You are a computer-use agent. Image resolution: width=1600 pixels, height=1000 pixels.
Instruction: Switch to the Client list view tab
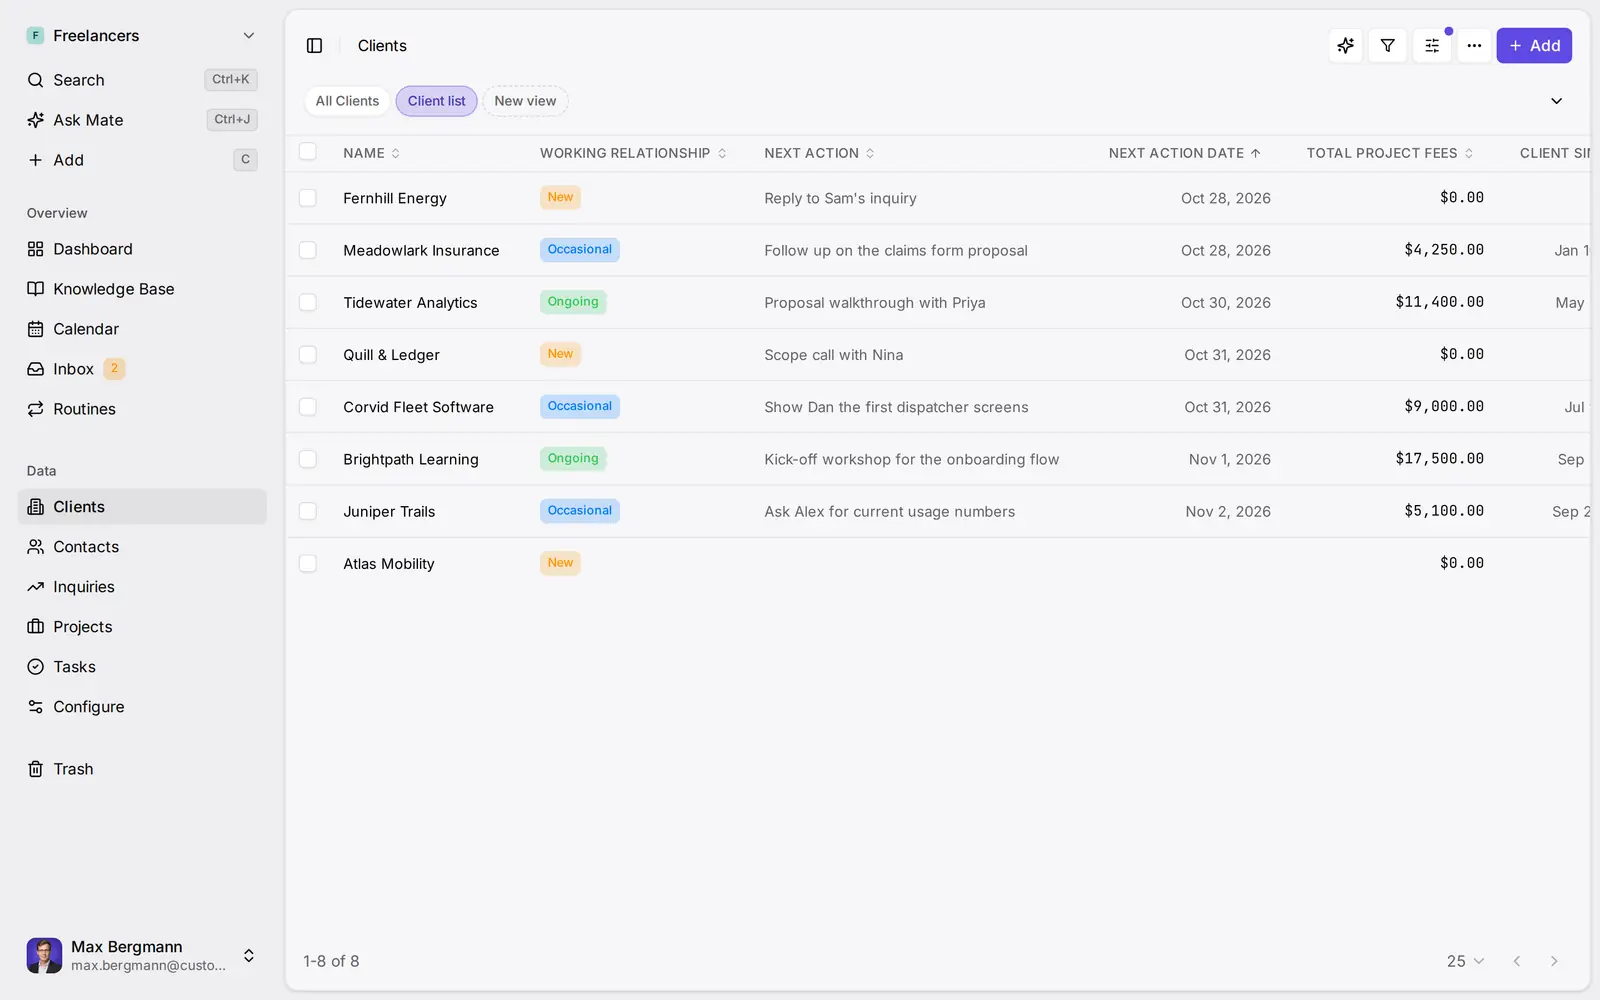coord(436,101)
